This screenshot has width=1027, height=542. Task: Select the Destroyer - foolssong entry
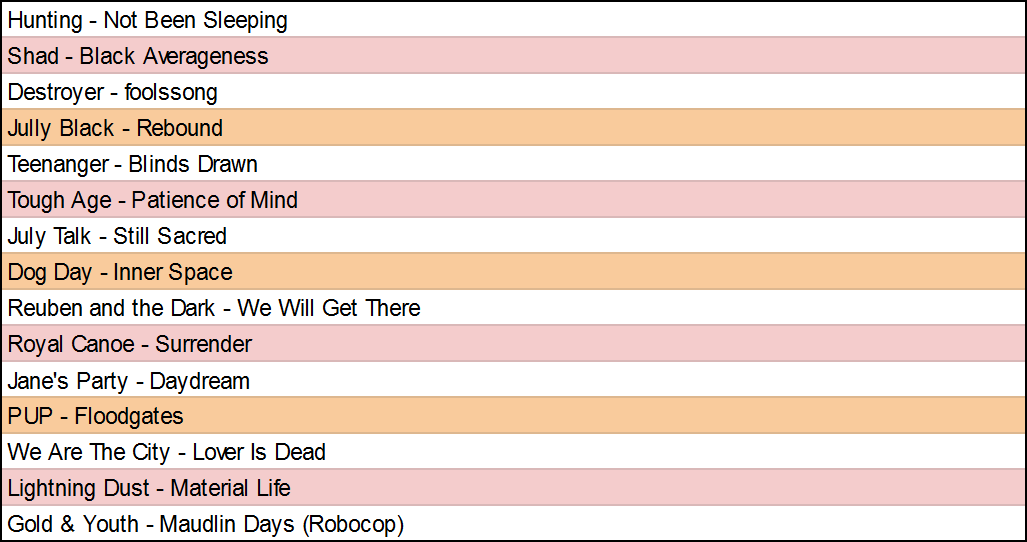(113, 92)
